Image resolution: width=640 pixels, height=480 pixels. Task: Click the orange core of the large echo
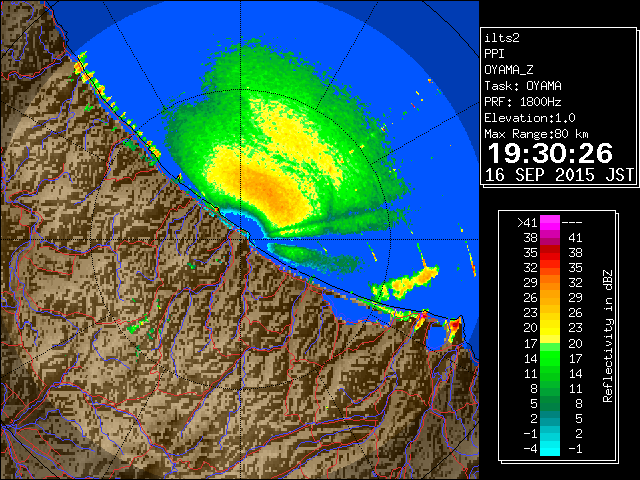(271, 192)
